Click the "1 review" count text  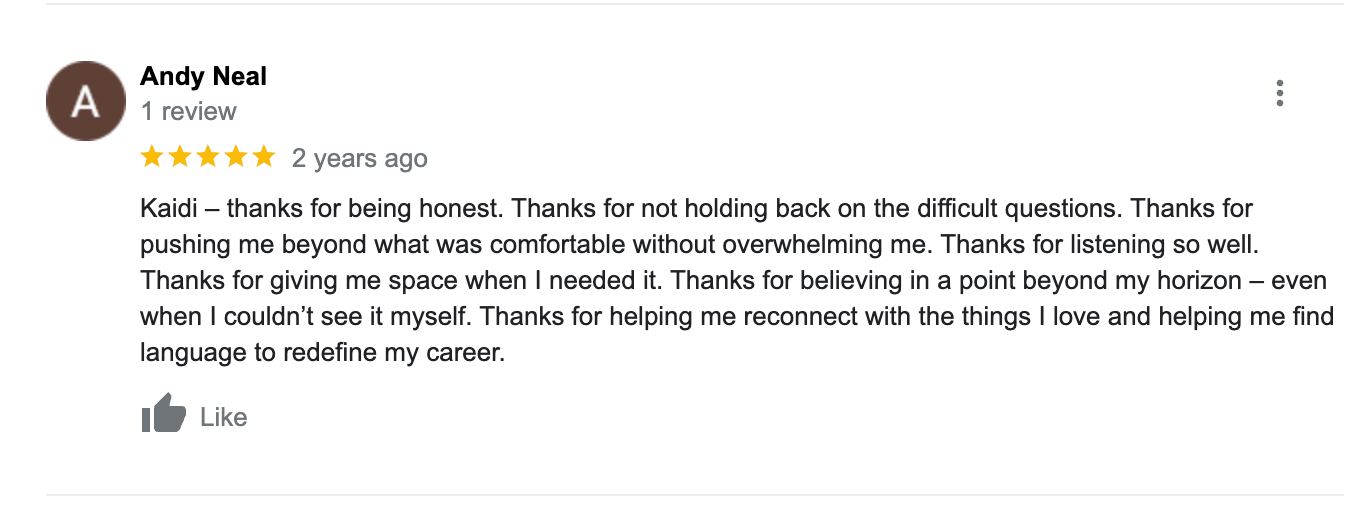189,111
